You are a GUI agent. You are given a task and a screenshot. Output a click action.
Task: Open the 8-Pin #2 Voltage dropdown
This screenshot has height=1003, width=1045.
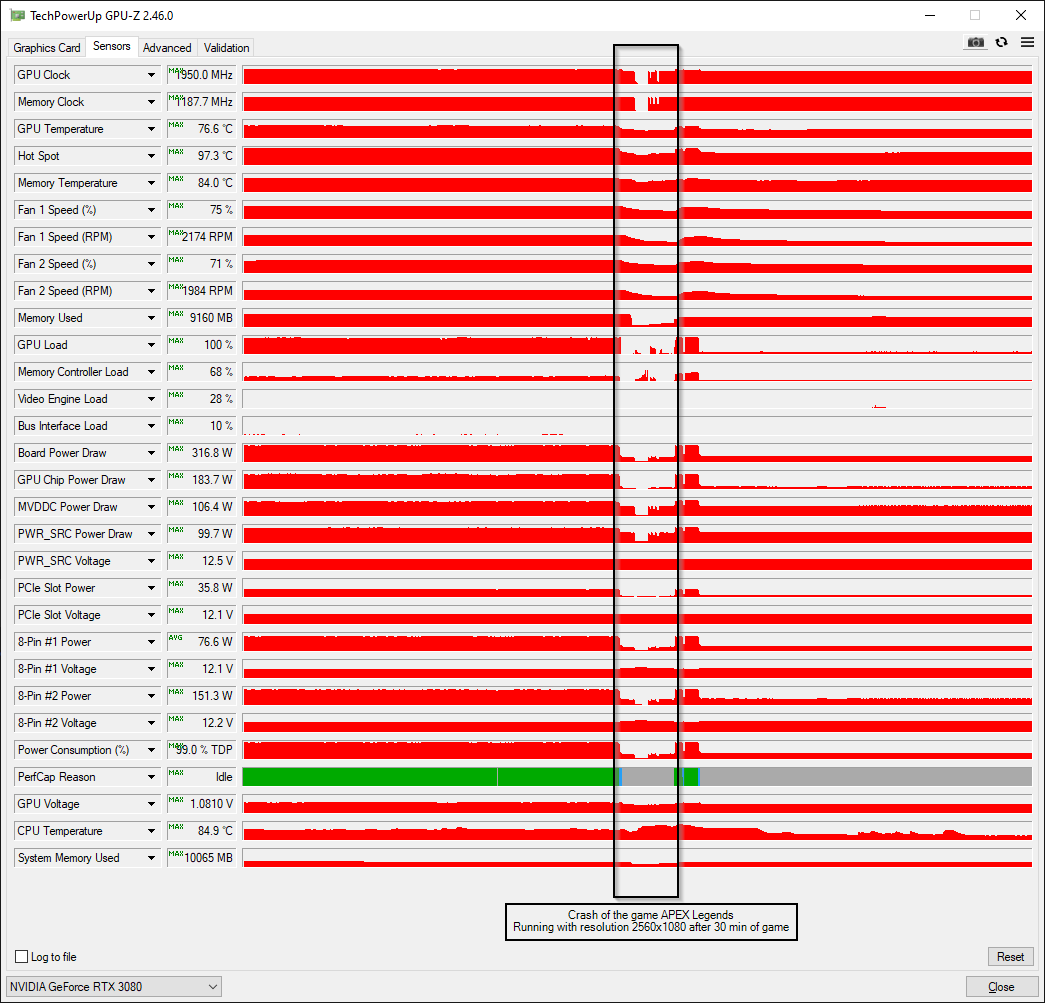[x=151, y=723]
